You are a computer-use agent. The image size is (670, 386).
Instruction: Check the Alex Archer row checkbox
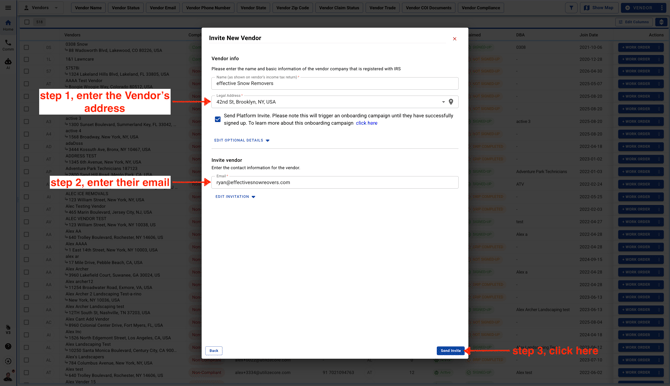26,272
